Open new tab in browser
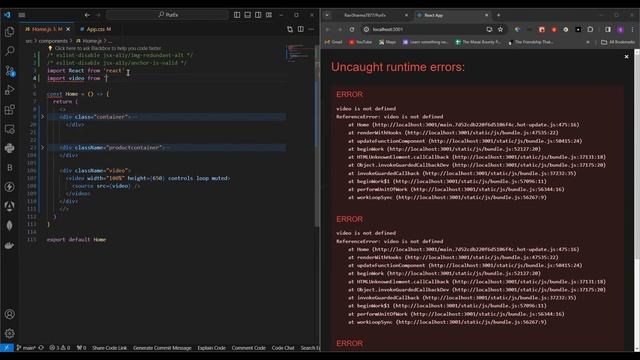This screenshot has width=640, height=360. pos(498,15)
